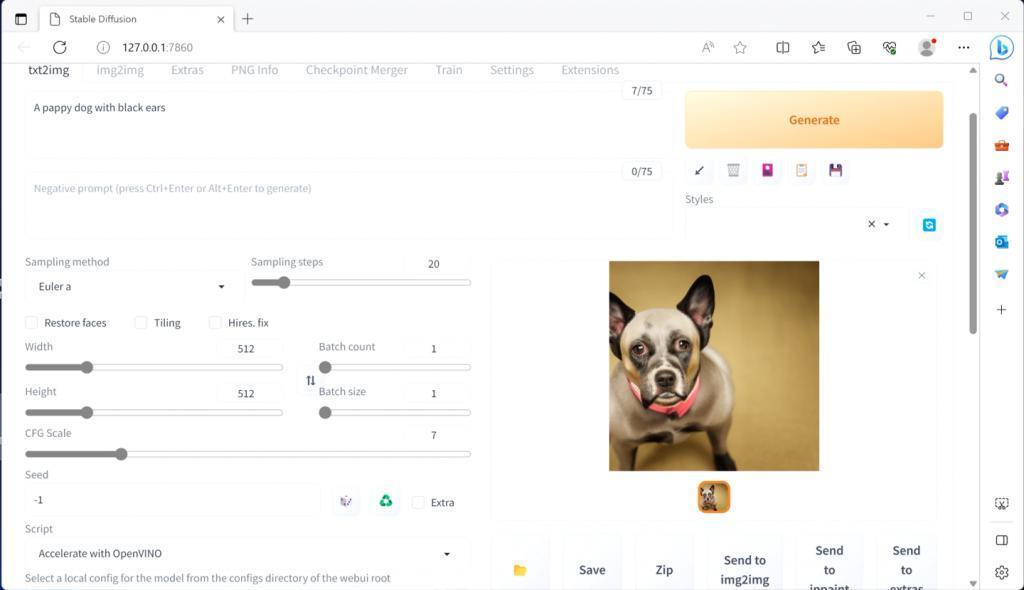Enable the Restore faces checkbox
Viewport: 1024px width, 590px height.
point(32,323)
